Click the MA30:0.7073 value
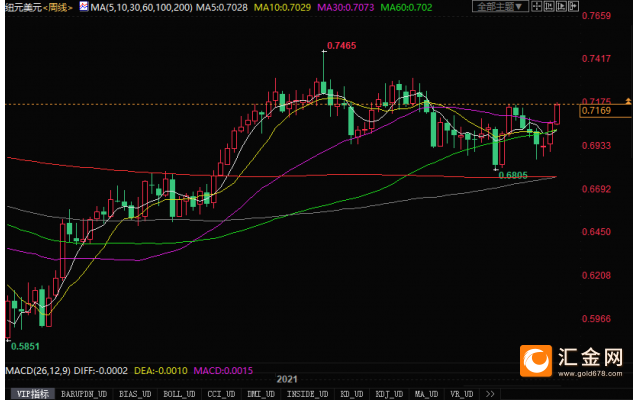 (345, 7)
